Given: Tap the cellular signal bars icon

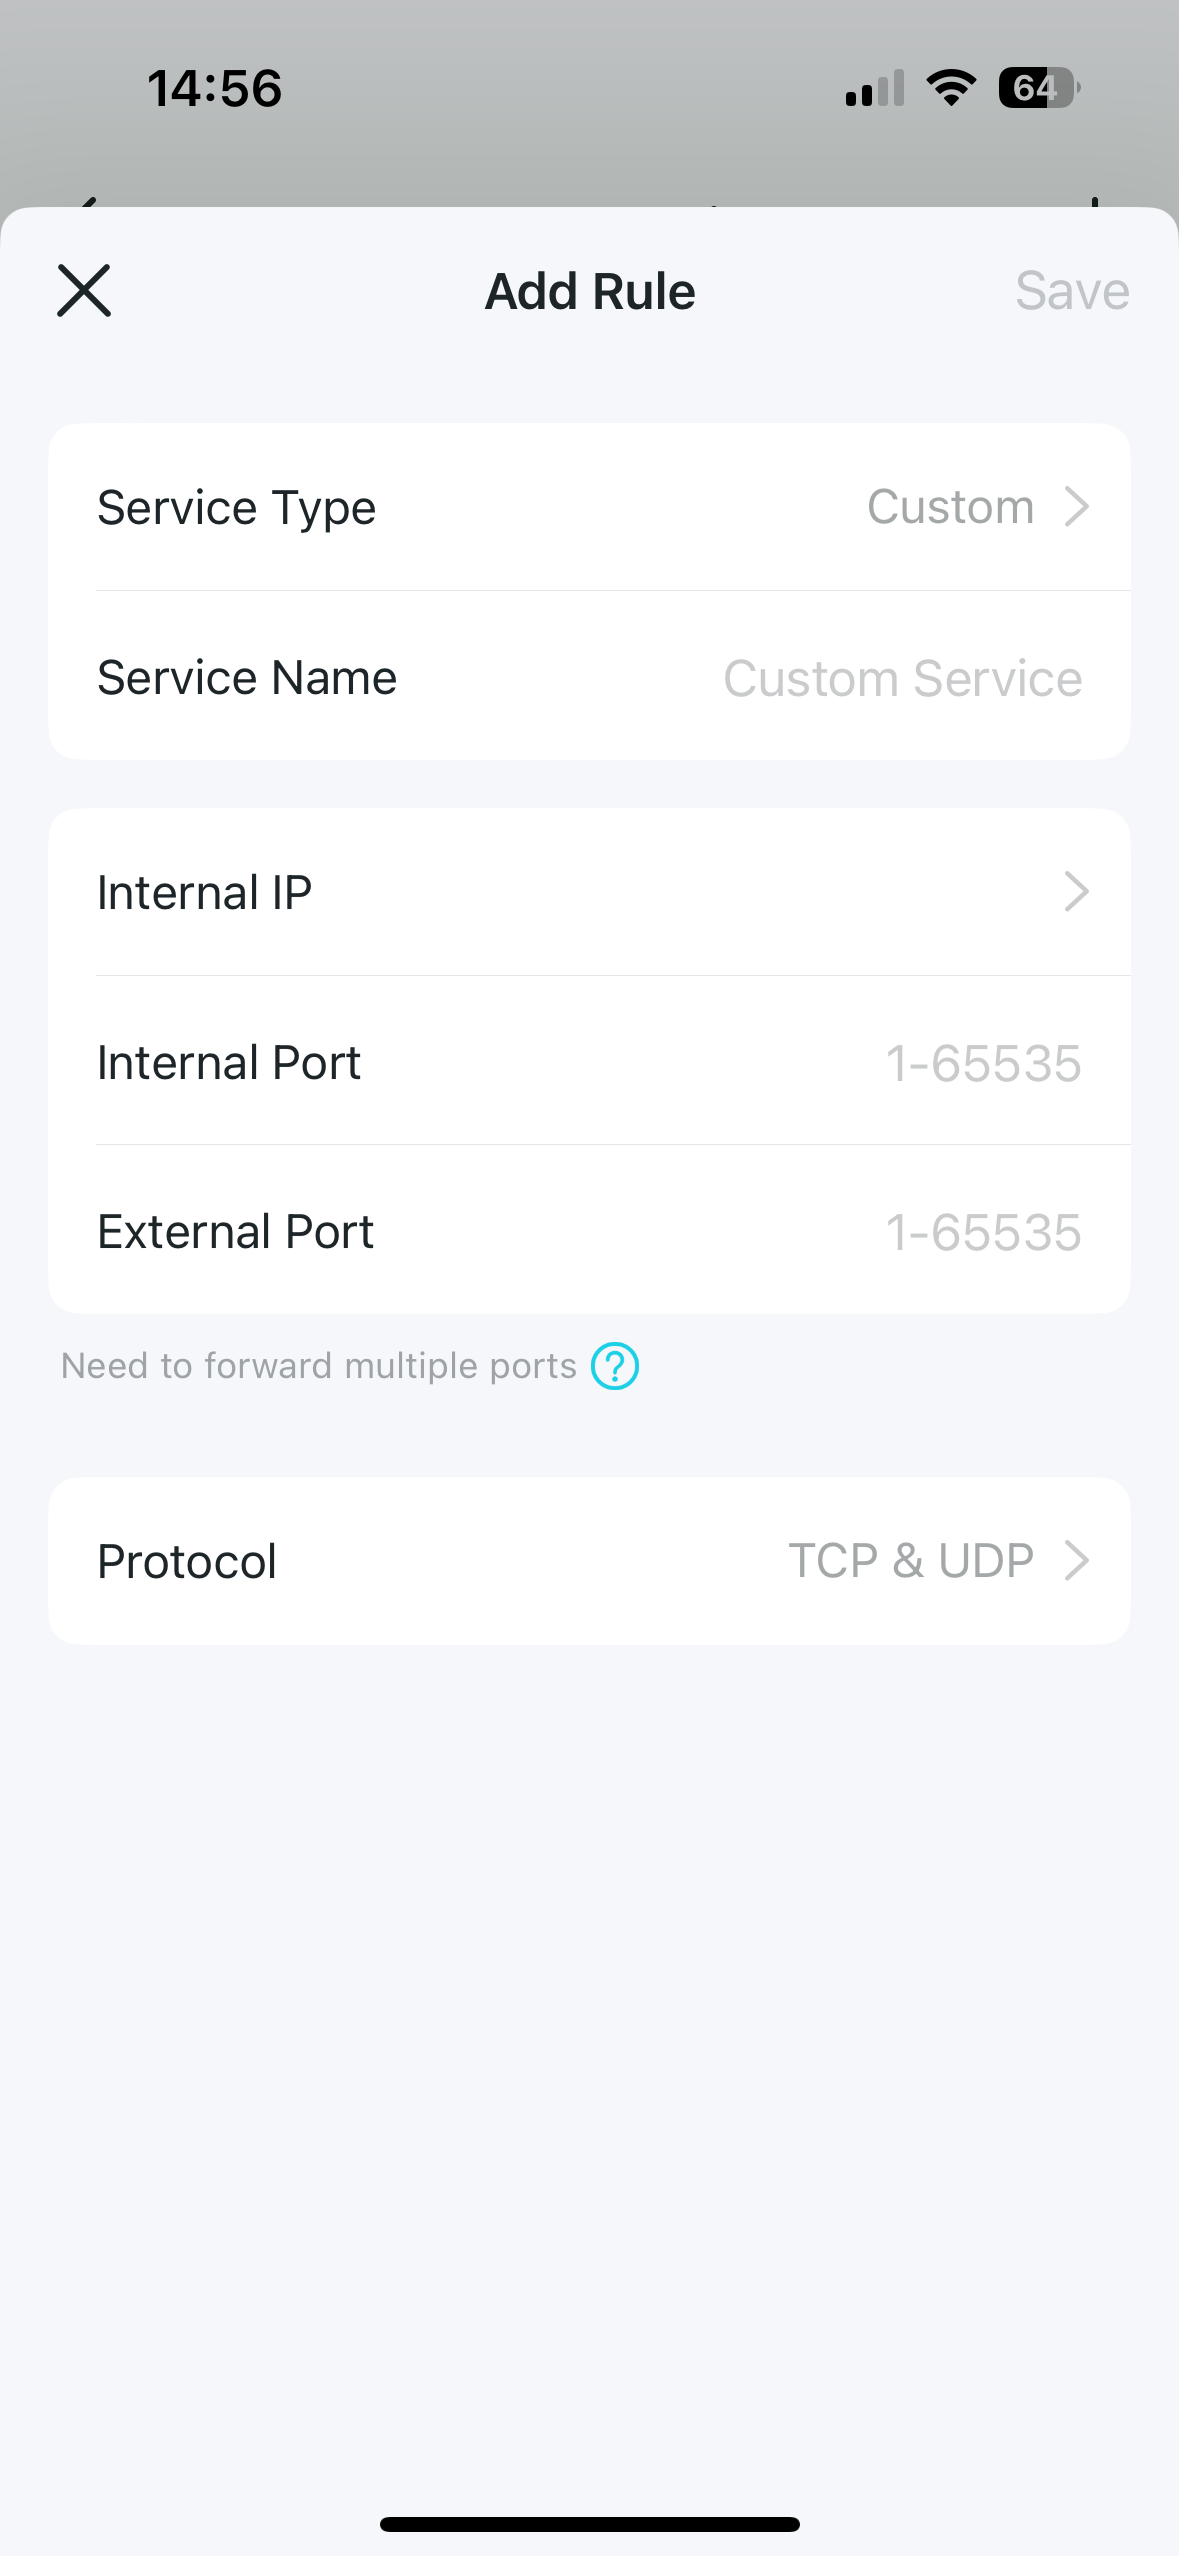Looking at the screenshot, I should (875, 88).
